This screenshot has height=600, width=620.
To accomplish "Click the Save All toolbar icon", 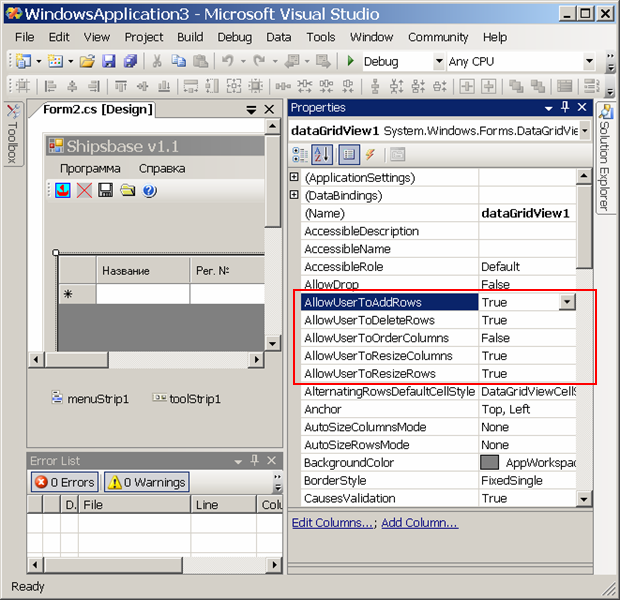I will [126, 61].
